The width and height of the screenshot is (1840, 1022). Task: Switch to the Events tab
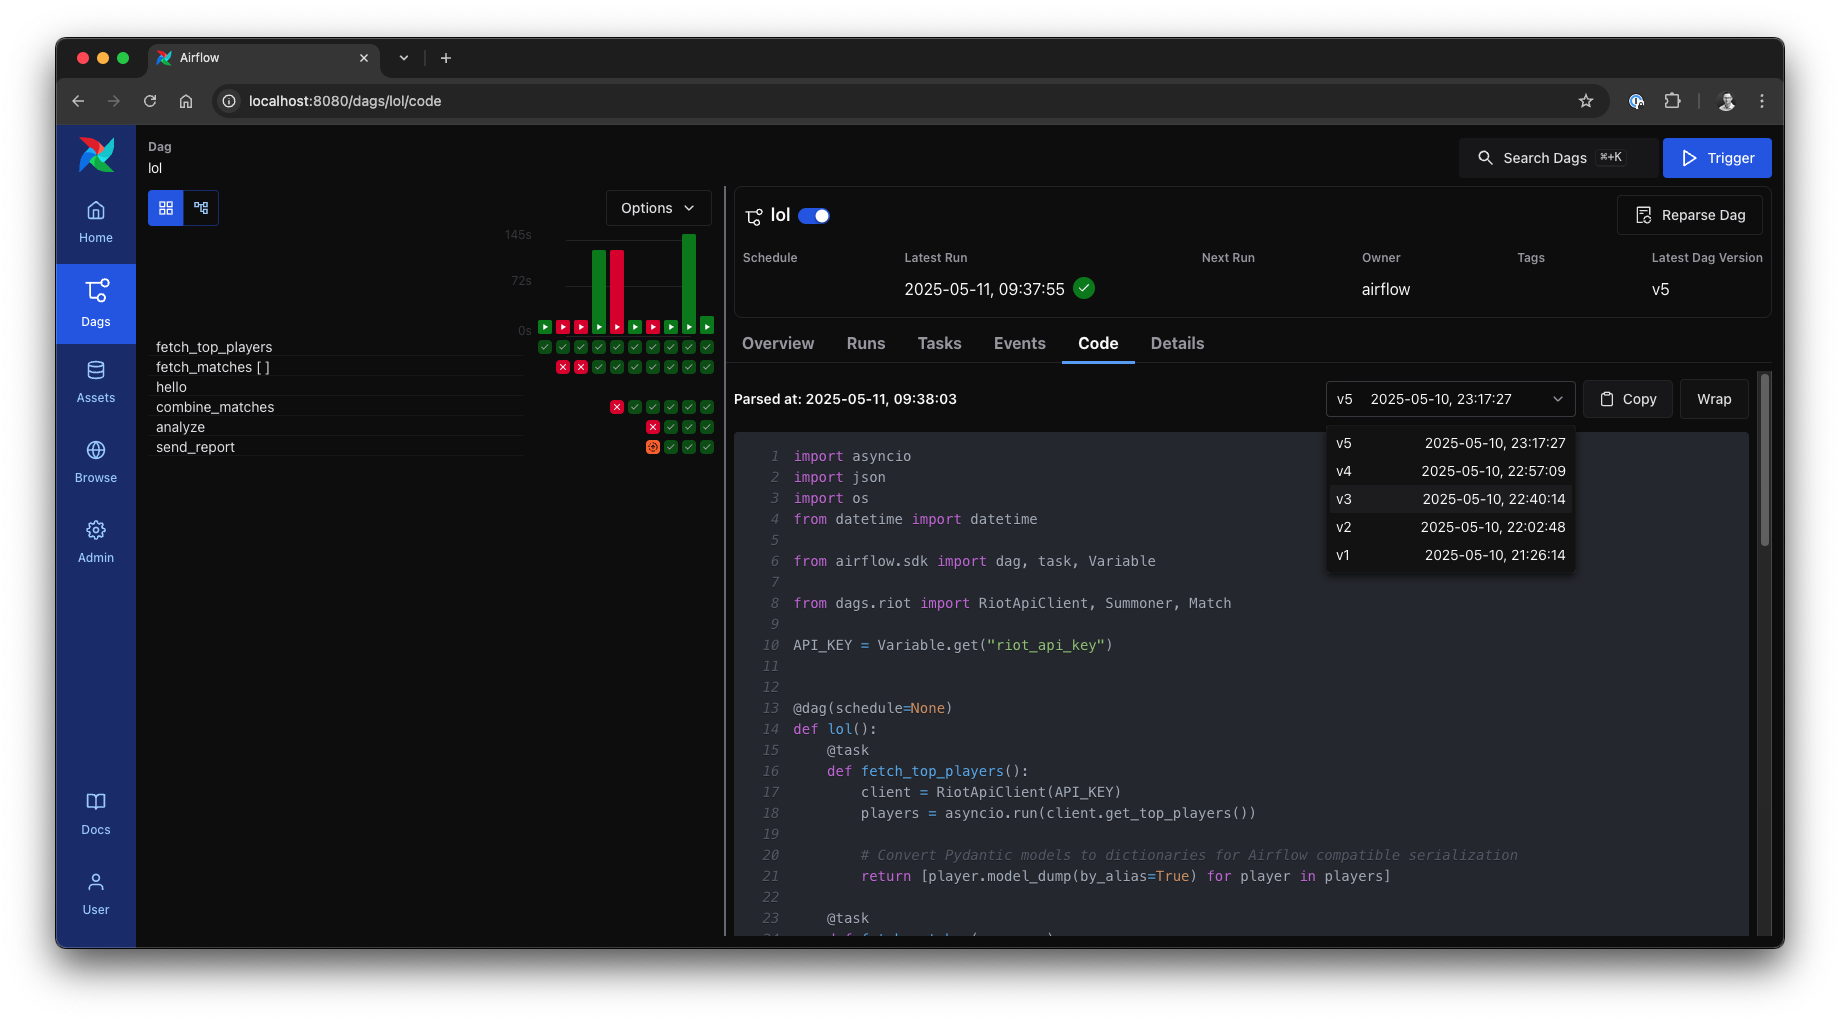[1019, 343]
